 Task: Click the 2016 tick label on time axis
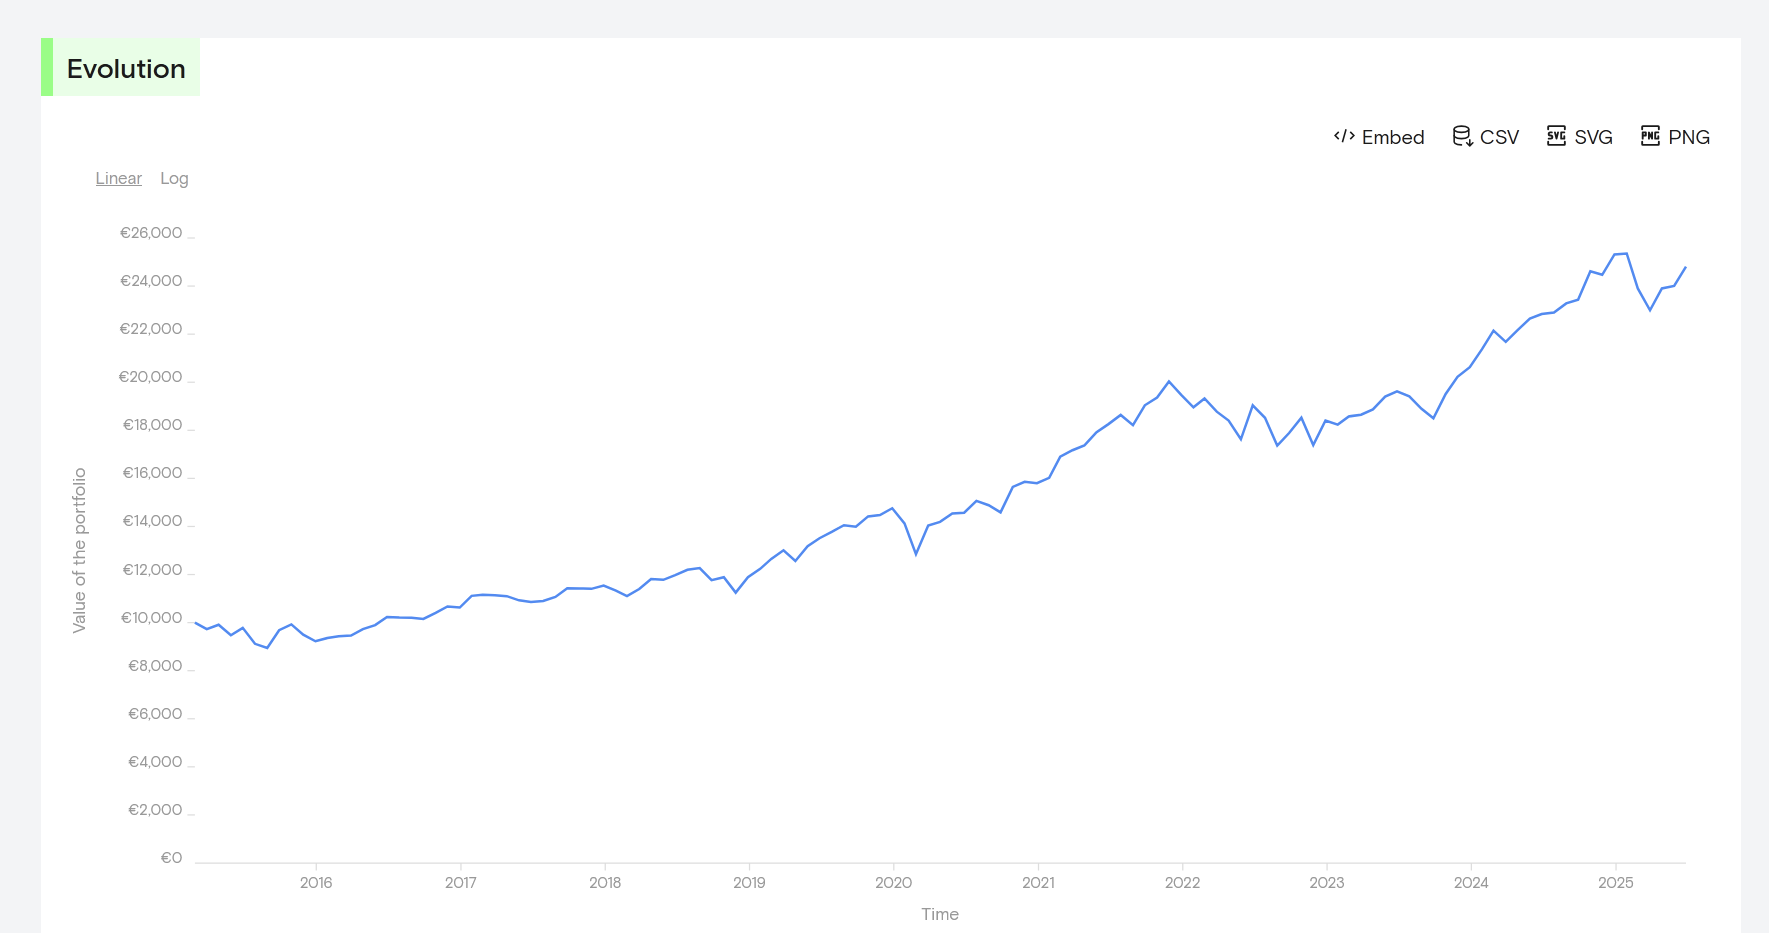[x=316, y=882]
